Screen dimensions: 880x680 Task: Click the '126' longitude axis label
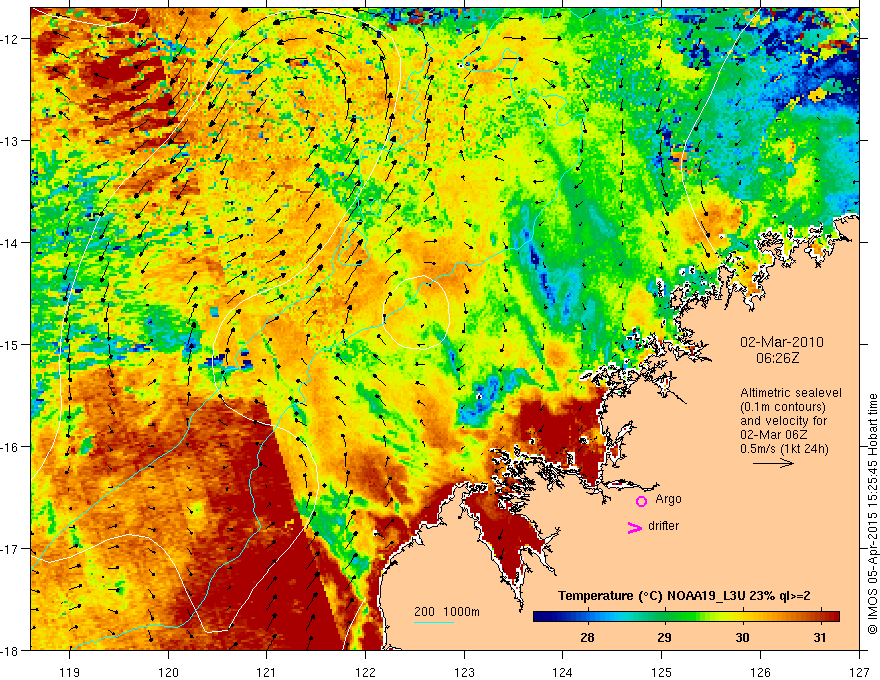(760, 672)
